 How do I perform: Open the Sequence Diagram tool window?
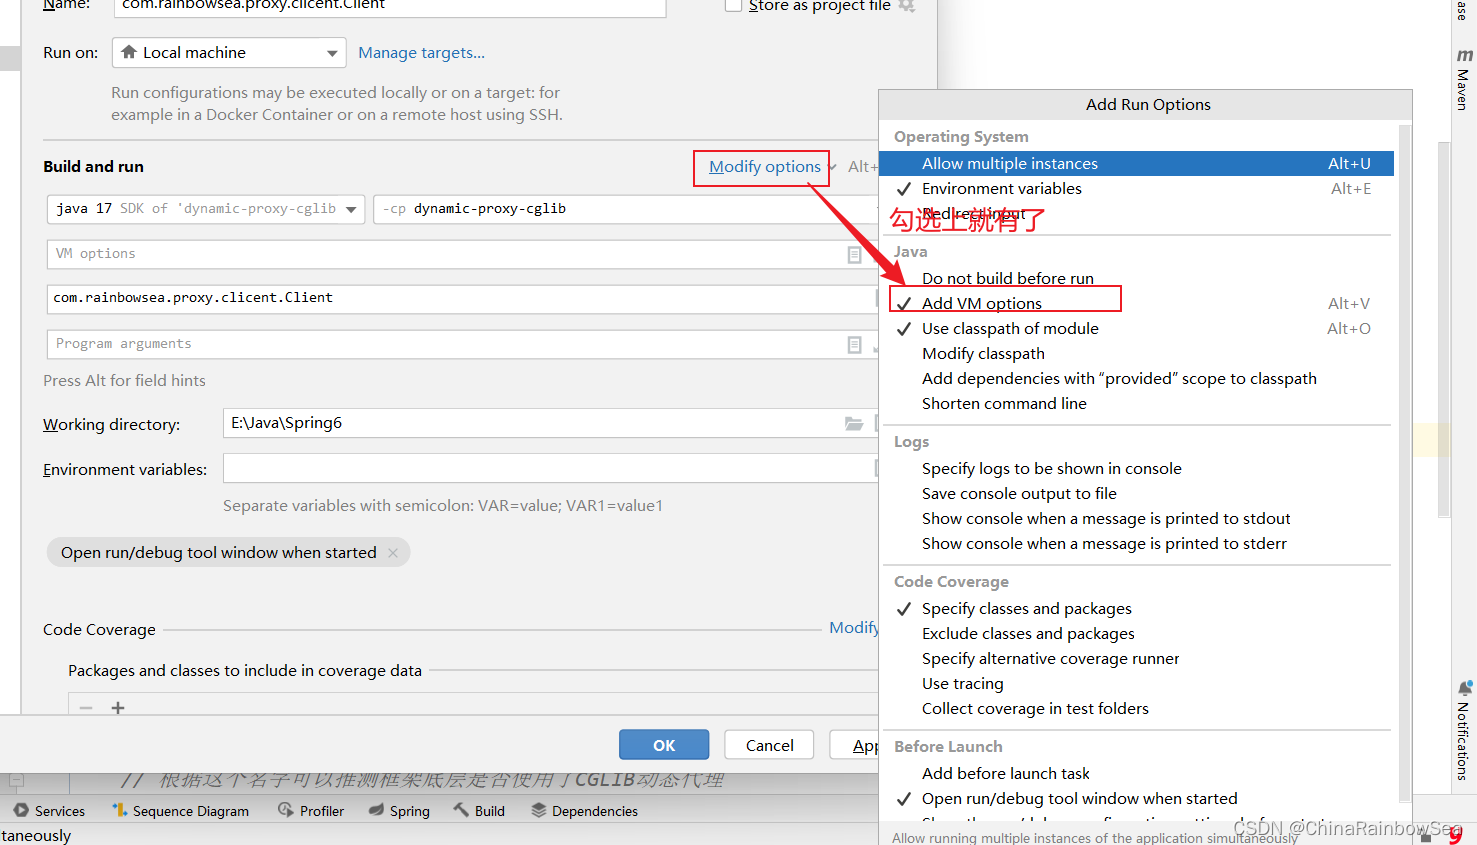pyautogui.click(x=181, y=811)
